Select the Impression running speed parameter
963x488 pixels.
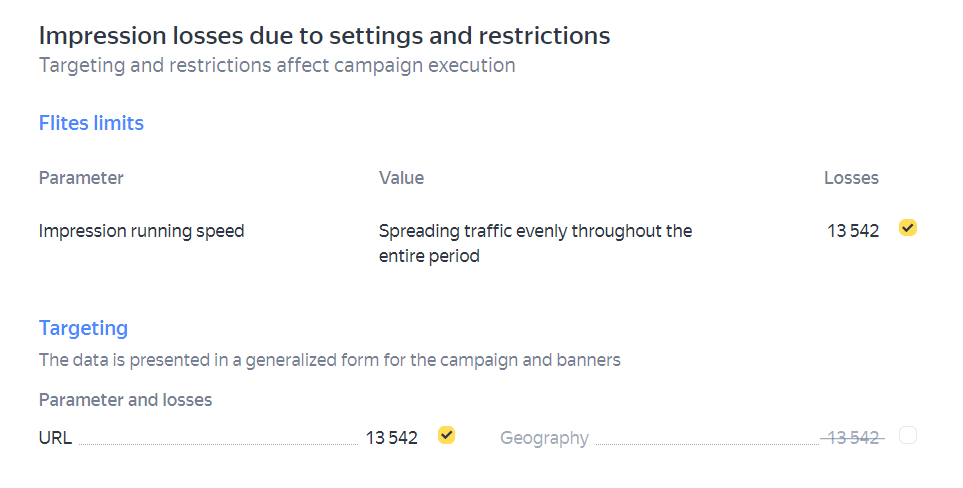click(141, 231)
